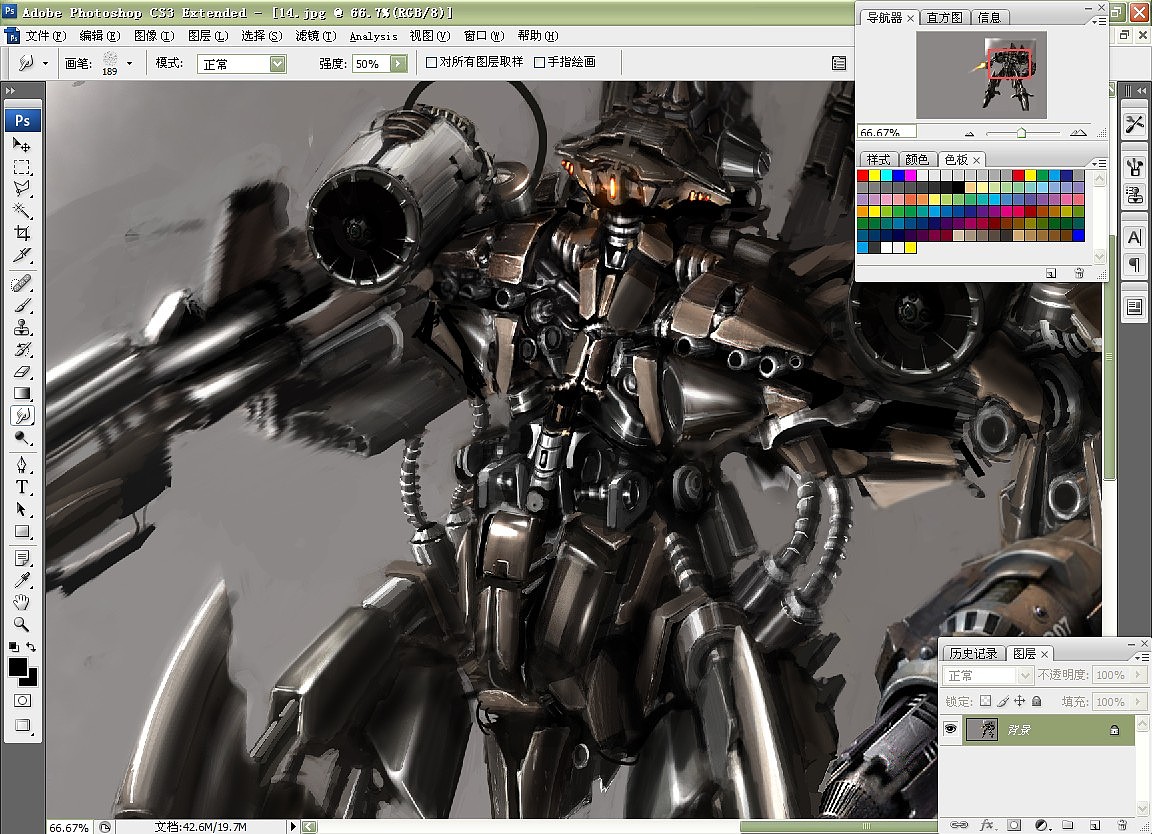This screenshot has height=834, width=1152.
Task: Select the History Brush tool
Action: 21,349
